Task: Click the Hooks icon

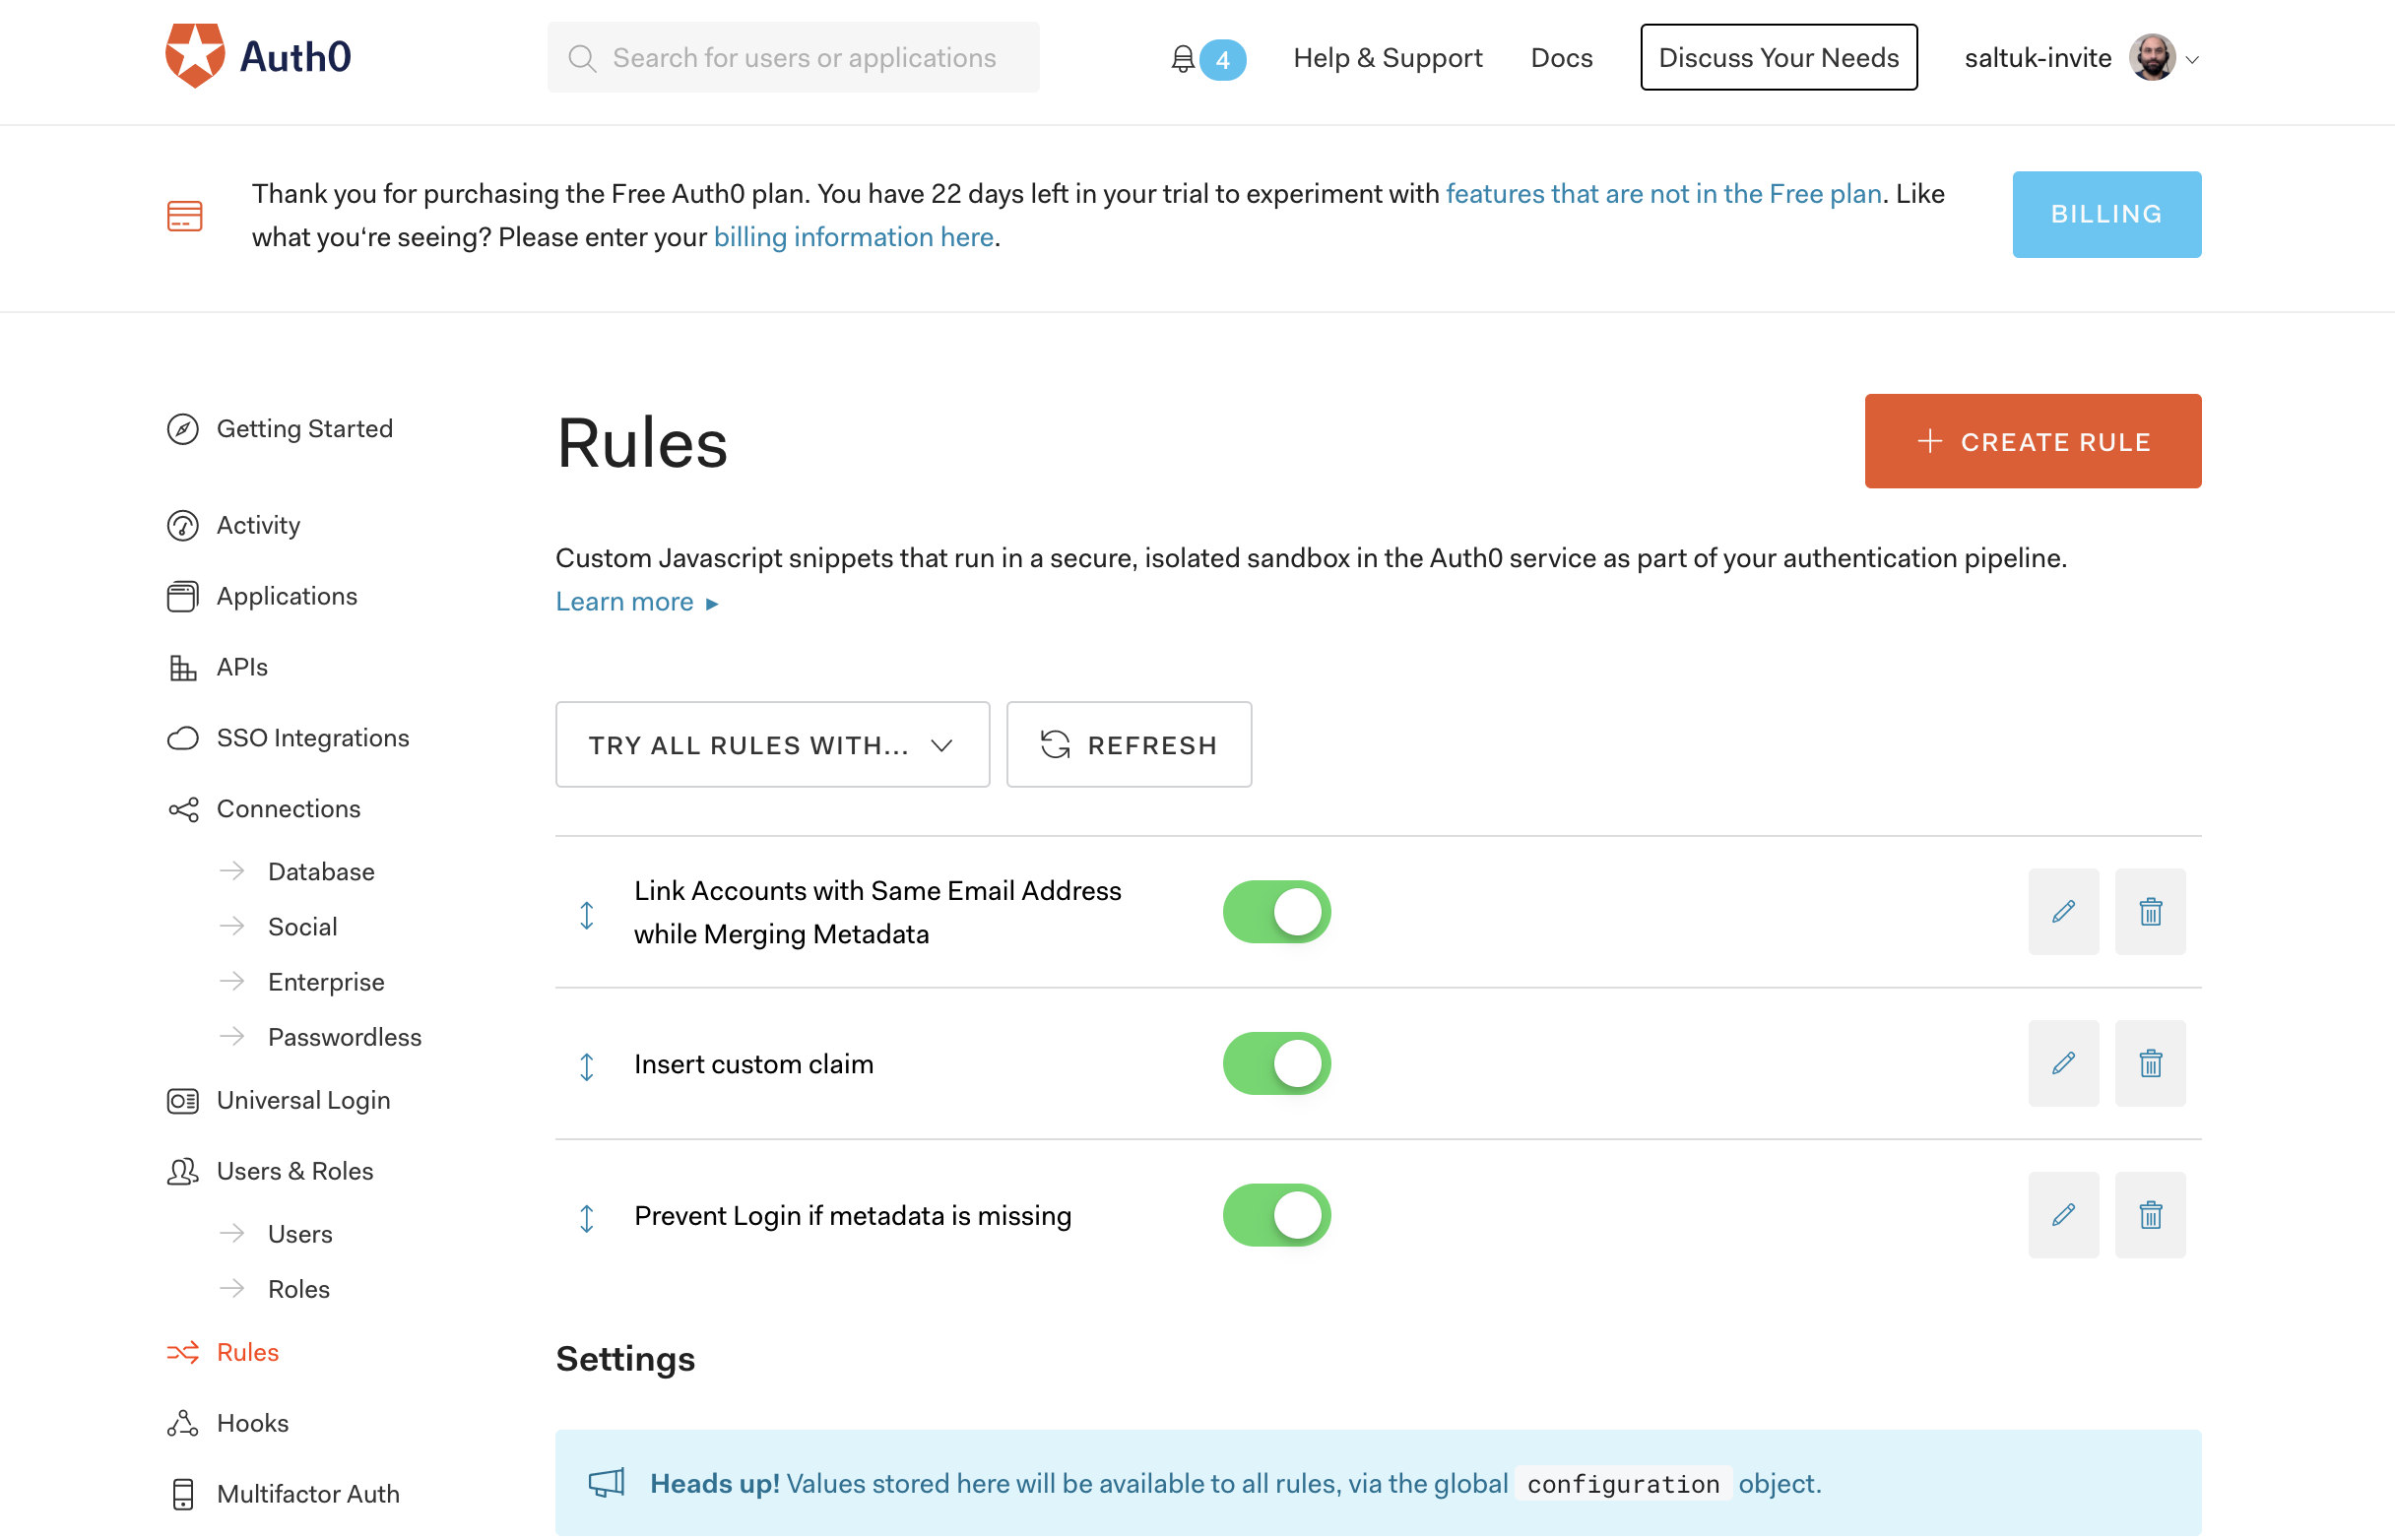Action: pos(183,1423)
